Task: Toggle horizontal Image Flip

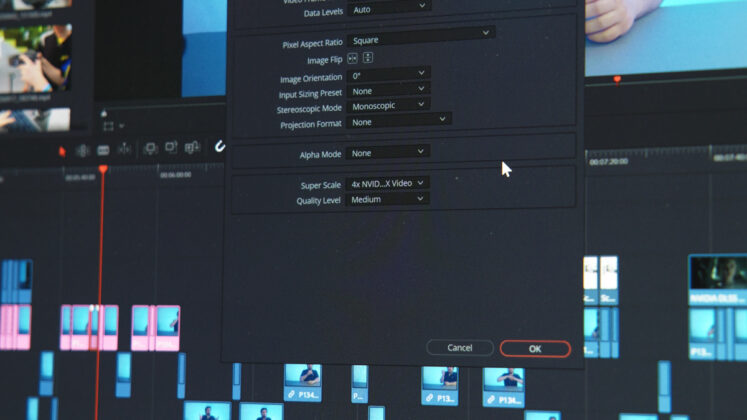Action: [x=353, y=59]
